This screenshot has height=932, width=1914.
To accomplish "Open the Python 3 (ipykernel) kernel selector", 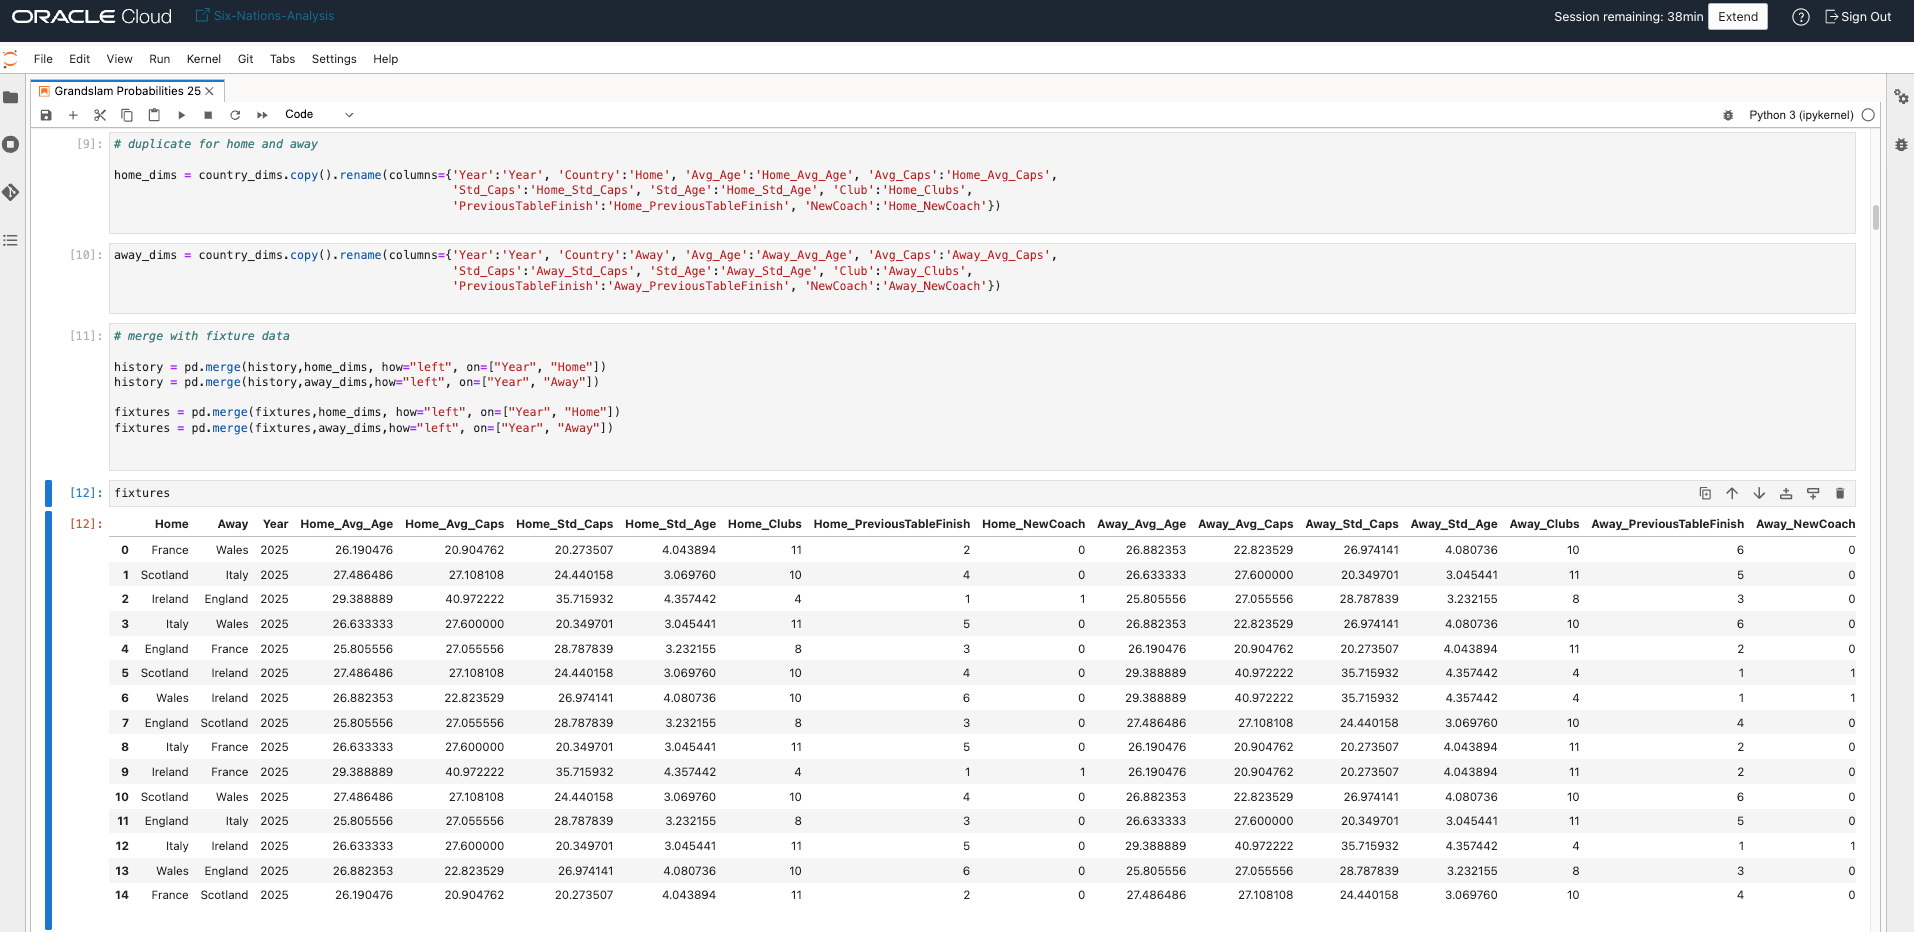I will click(1800, 115).
